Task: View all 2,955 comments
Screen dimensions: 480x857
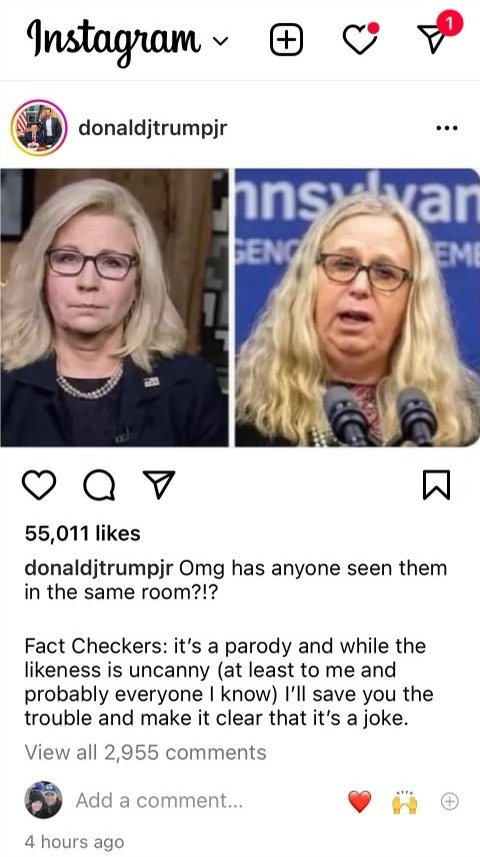Action: (x=145, y=753)
